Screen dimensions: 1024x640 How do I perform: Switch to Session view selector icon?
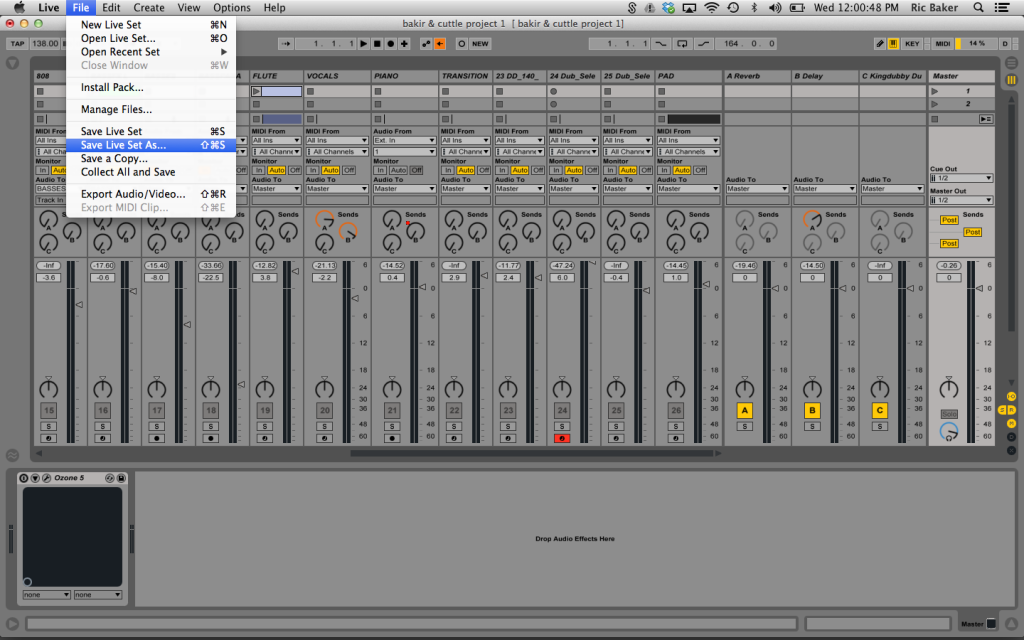tap(1011, 80)
